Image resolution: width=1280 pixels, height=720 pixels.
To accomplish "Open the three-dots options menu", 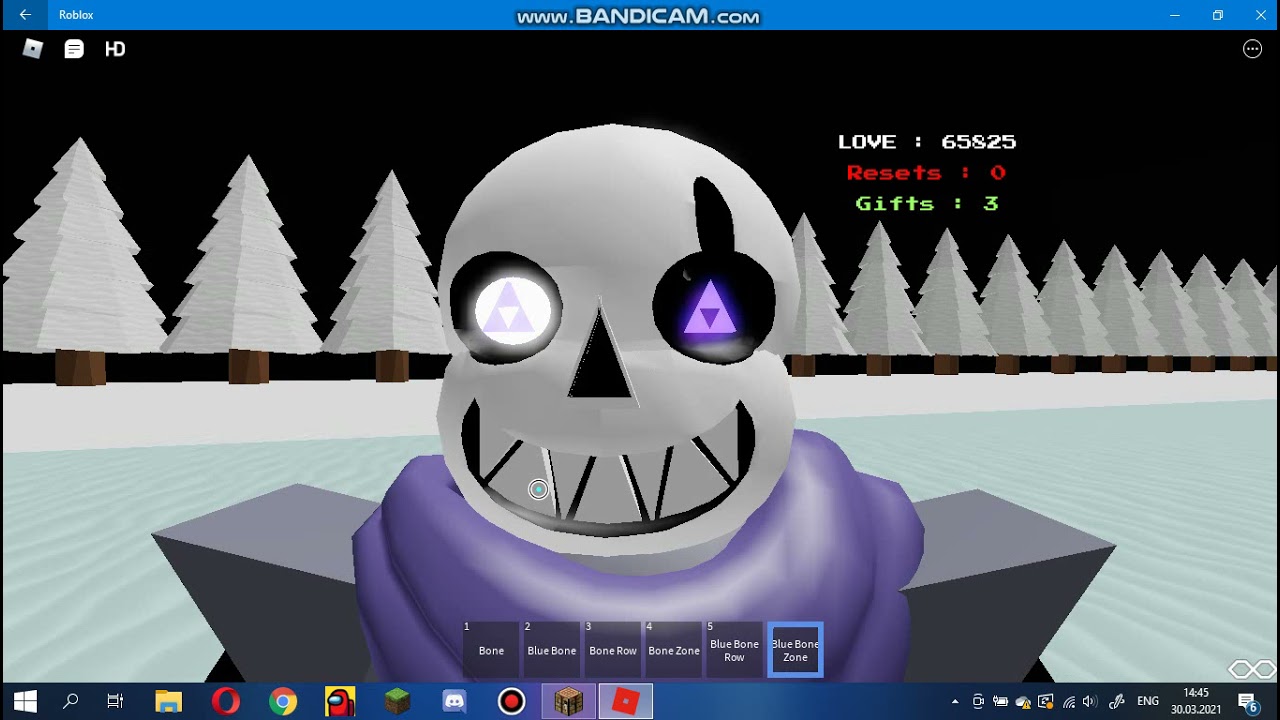I will pos(1252,49).
